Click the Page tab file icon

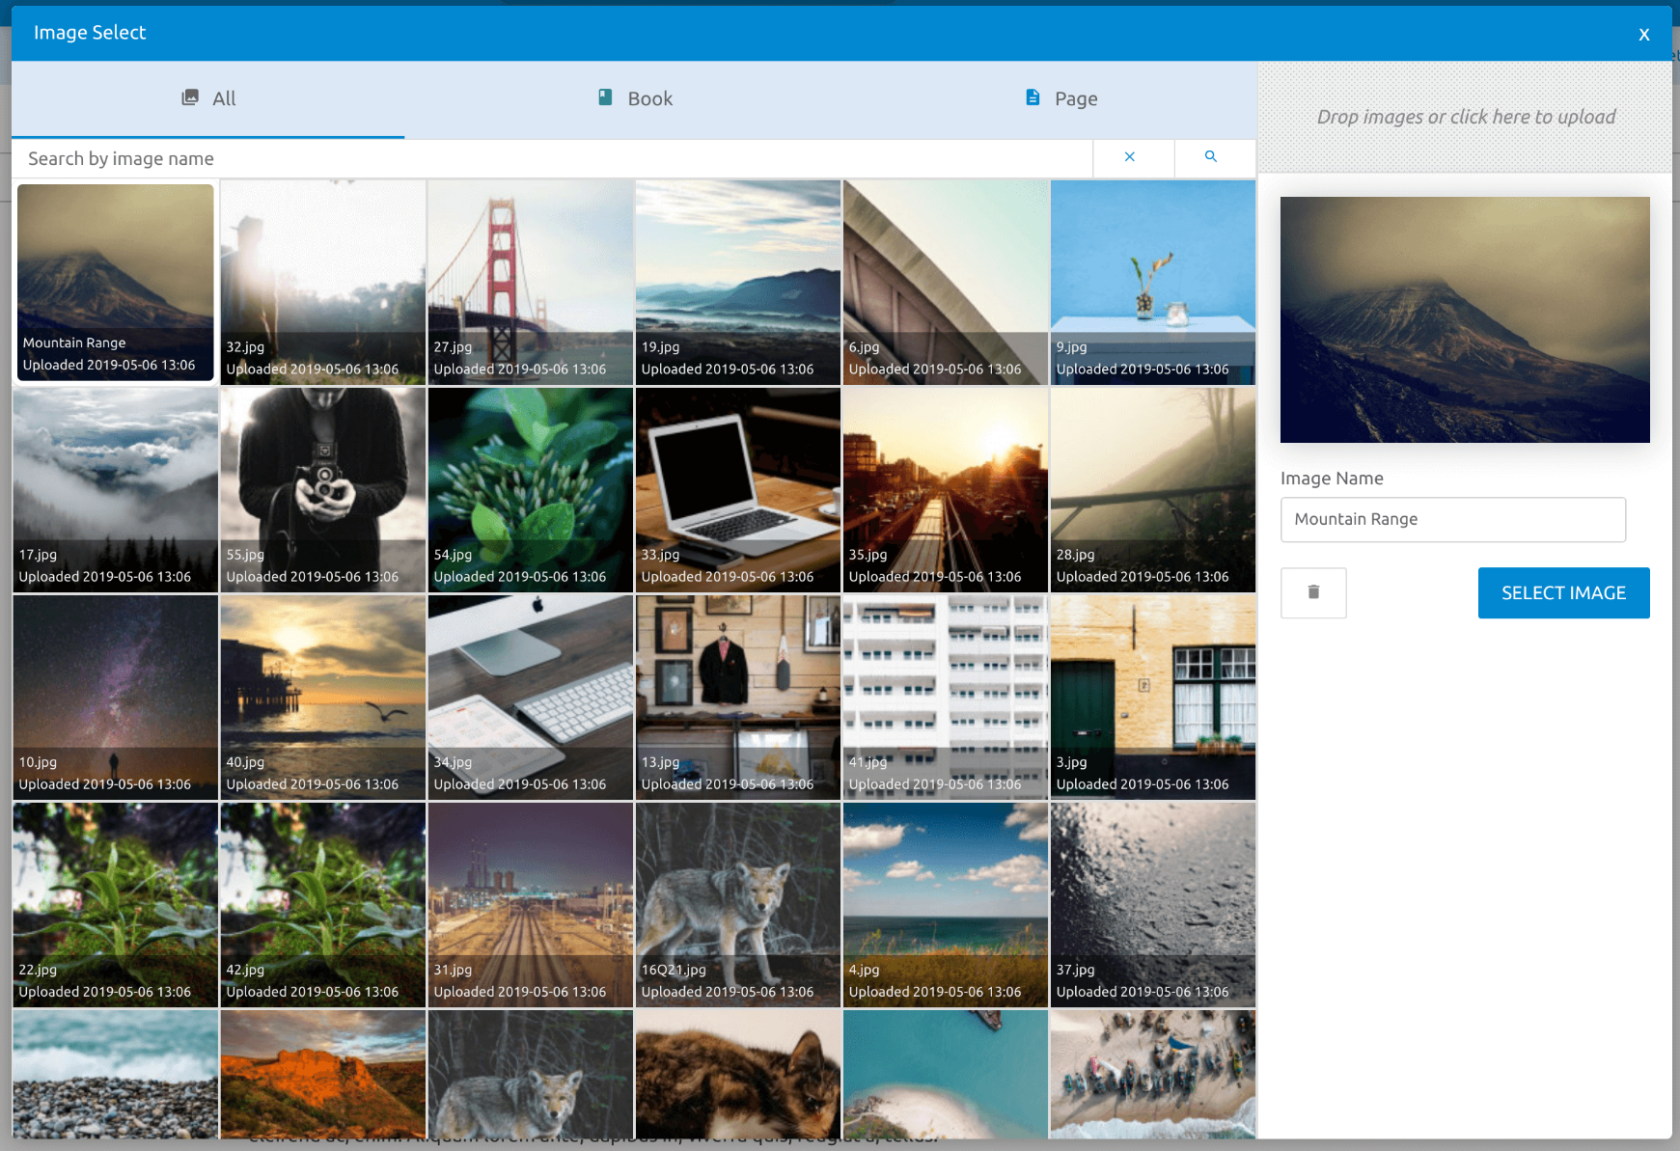(x=1033, y=97)
